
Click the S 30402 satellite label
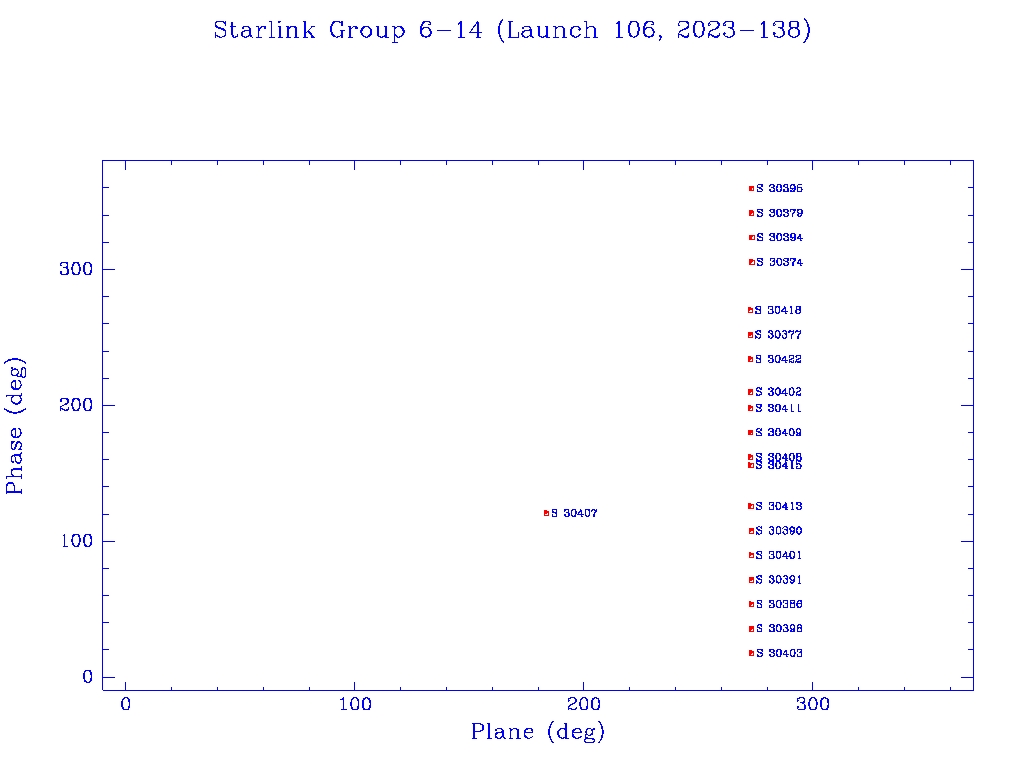coord(778,392)
